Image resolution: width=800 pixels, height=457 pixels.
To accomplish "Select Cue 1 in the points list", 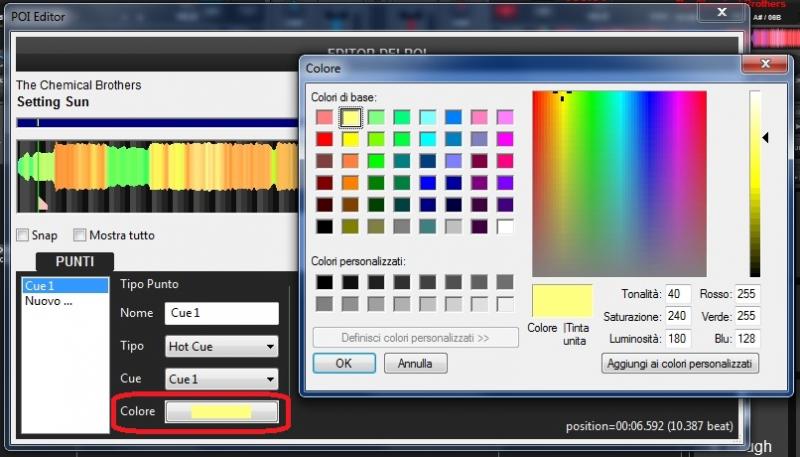I will pos(65,286).
